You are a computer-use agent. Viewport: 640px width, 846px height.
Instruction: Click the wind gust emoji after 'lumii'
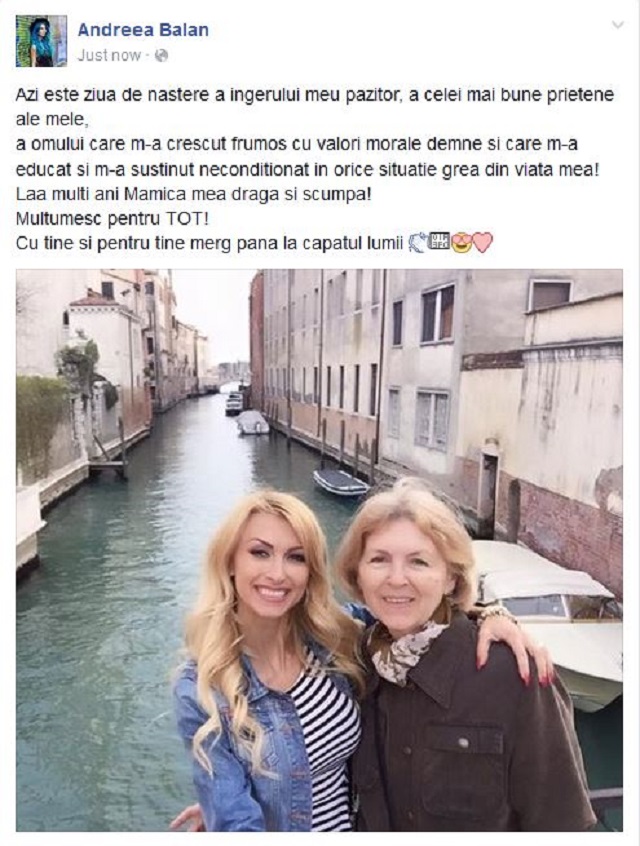coord(417,242)
